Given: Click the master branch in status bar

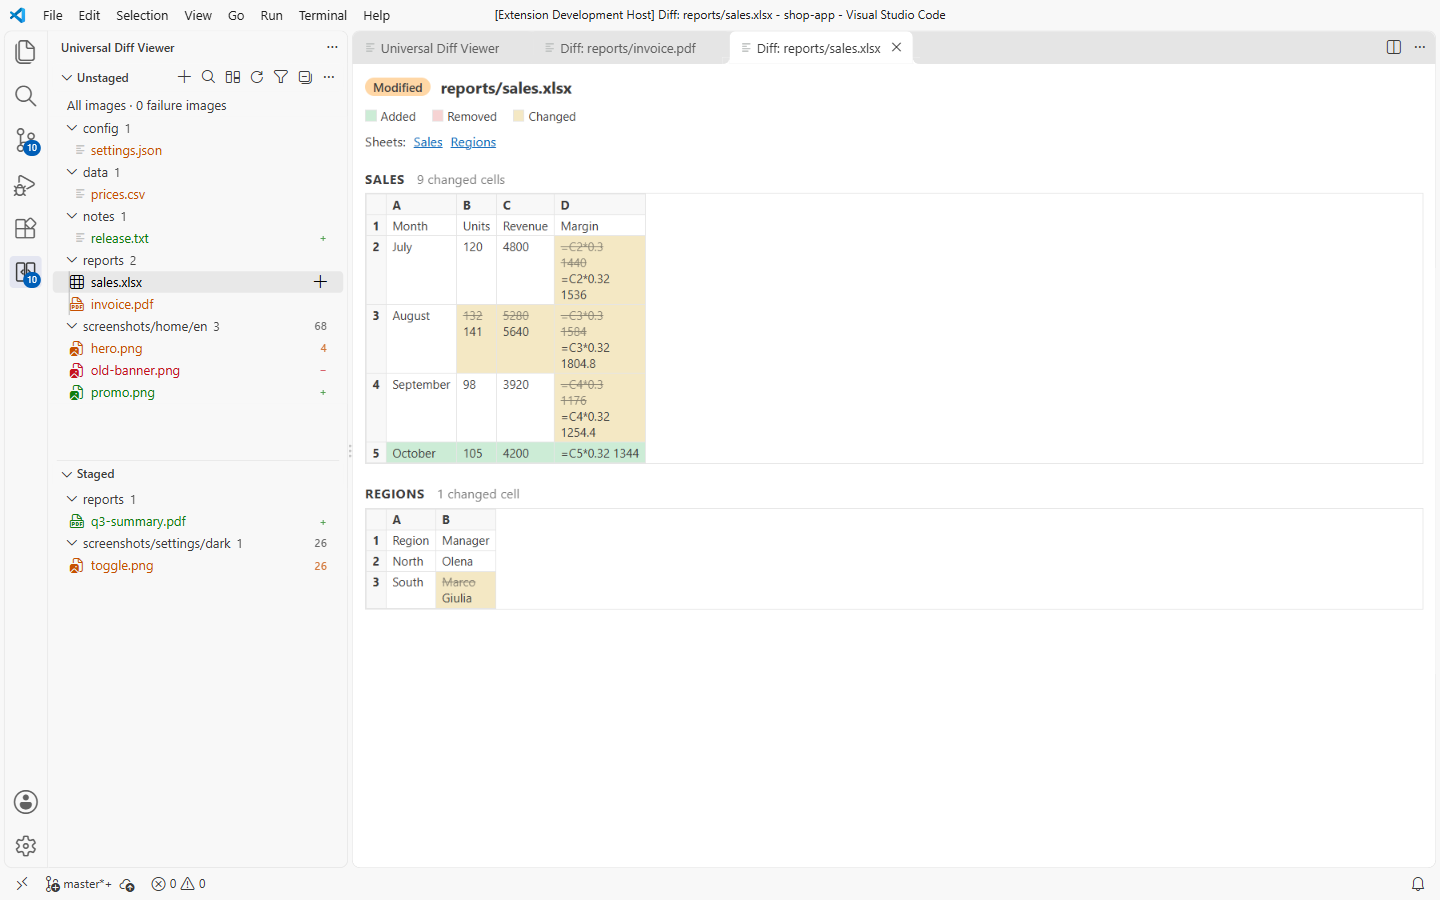Looking at the screenshot, I should tap(79, 884).
